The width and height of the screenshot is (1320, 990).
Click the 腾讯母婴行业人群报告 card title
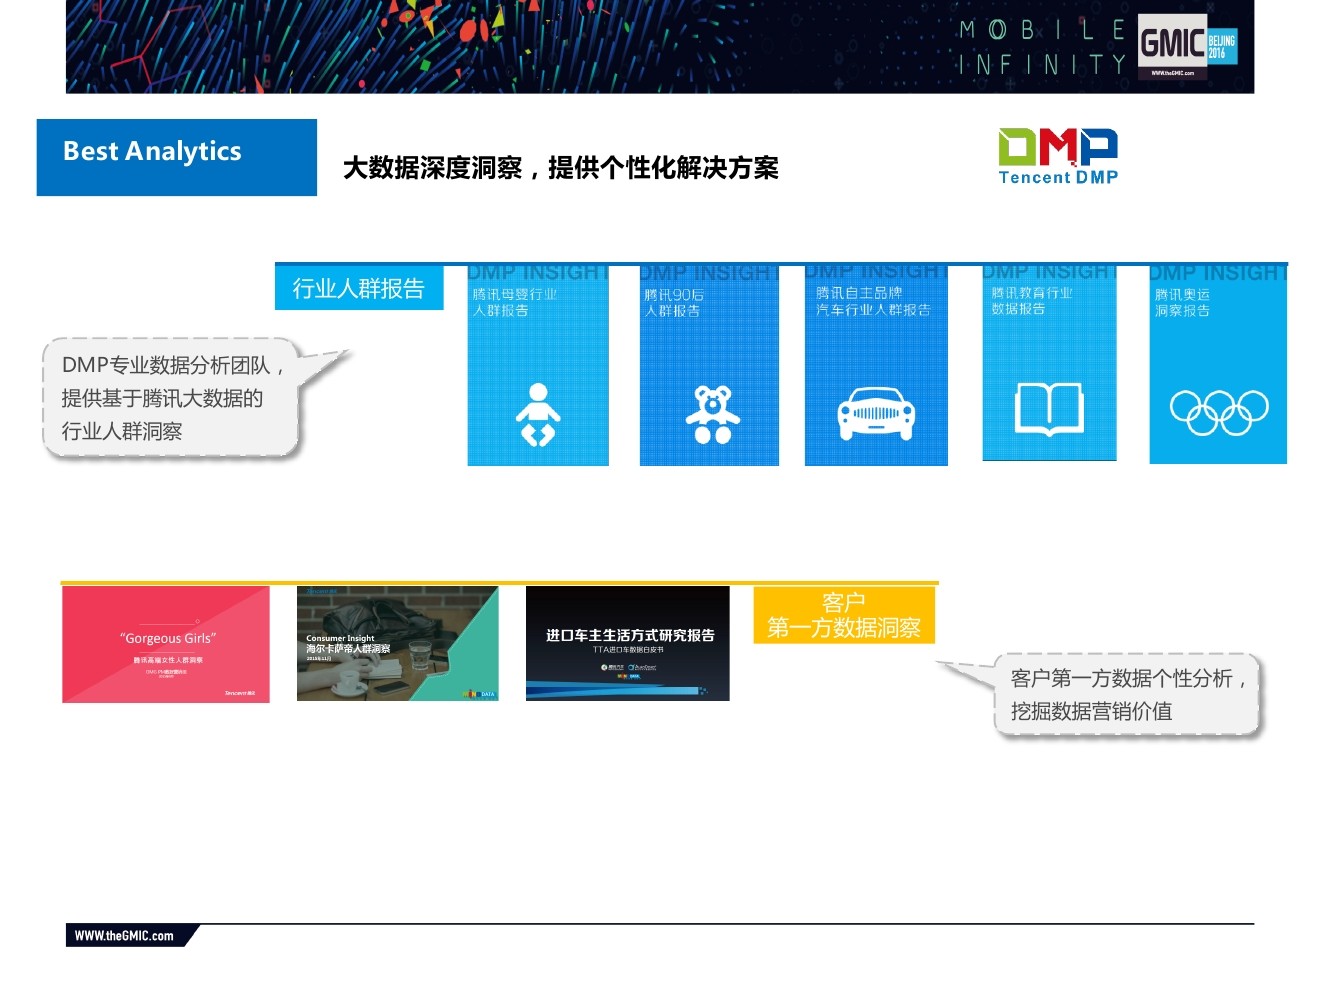515,302
